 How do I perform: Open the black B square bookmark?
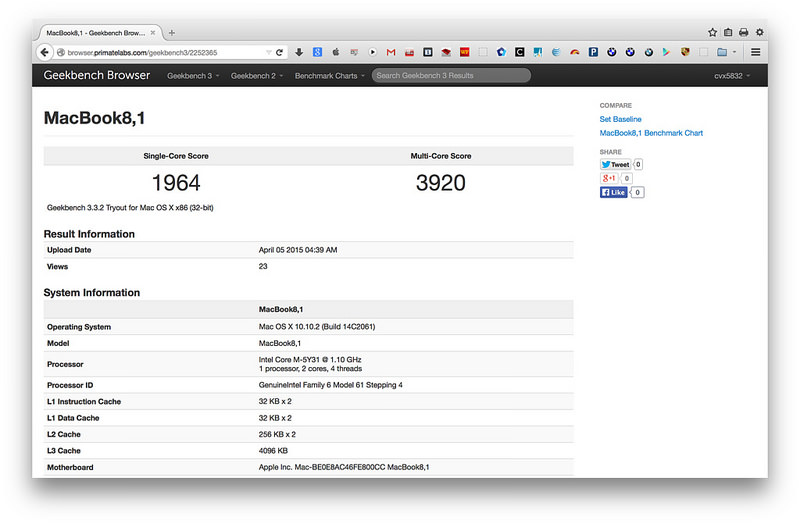click(428, 52)
